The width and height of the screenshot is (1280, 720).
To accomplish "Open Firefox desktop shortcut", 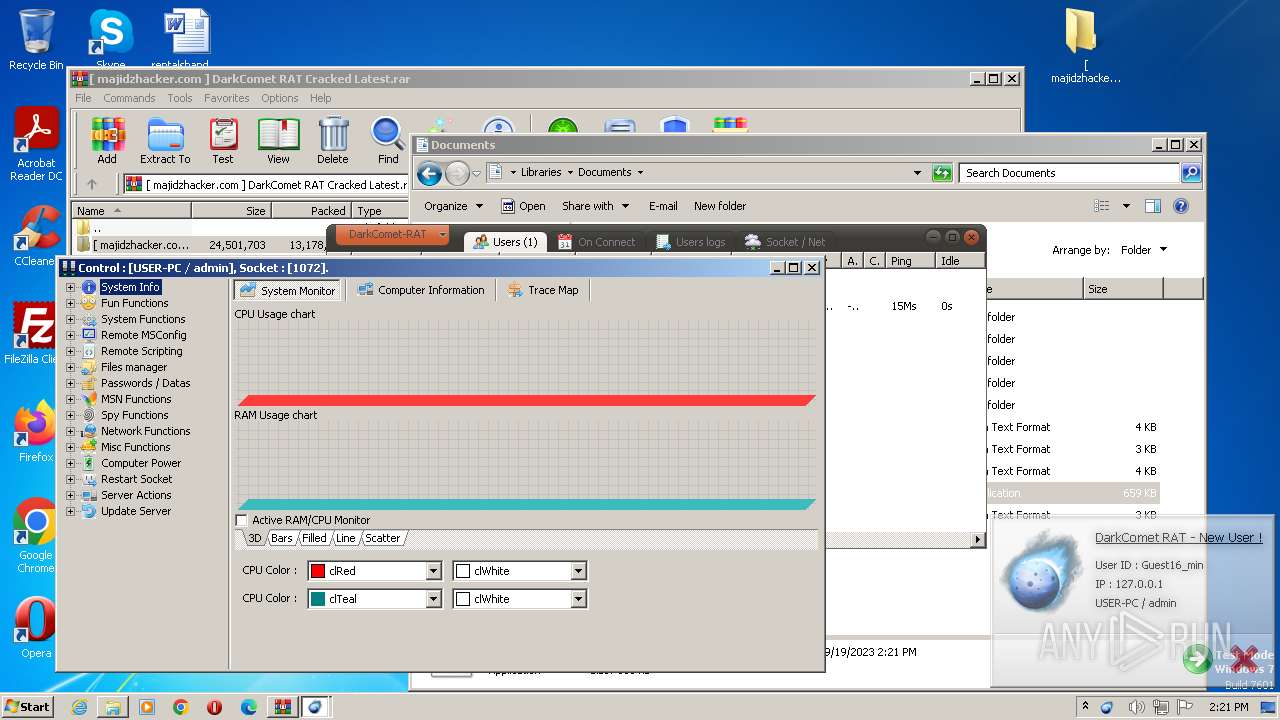I will [36, 432].
